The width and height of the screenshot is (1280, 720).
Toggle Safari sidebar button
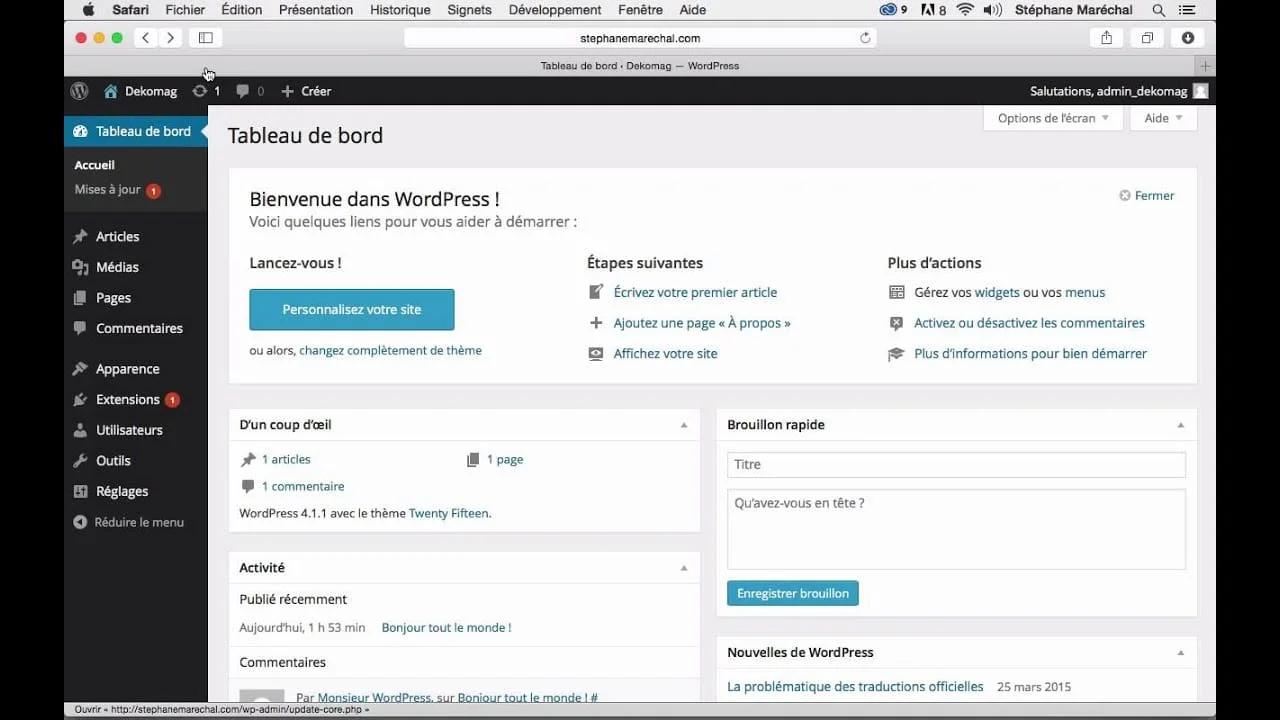coord(206,38)
